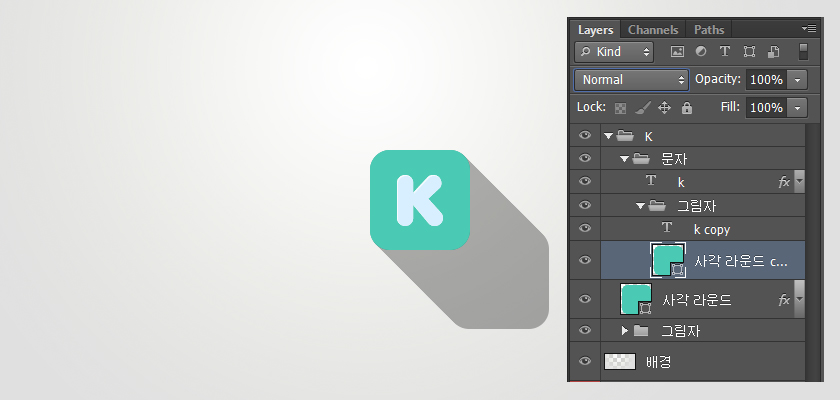The image size is (840, 400).
Task: Expand the collapsed 그림자 group
Action: (x=625, y=331)
